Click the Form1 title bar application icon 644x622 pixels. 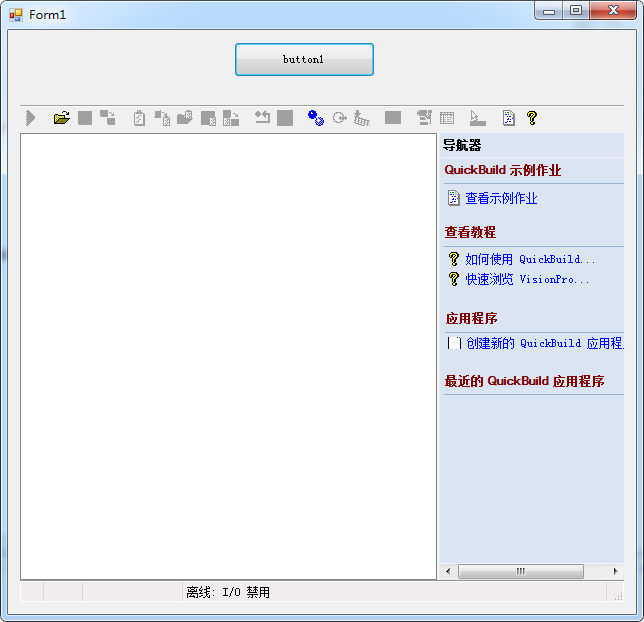pyautogui.click(x=16, y=15)
